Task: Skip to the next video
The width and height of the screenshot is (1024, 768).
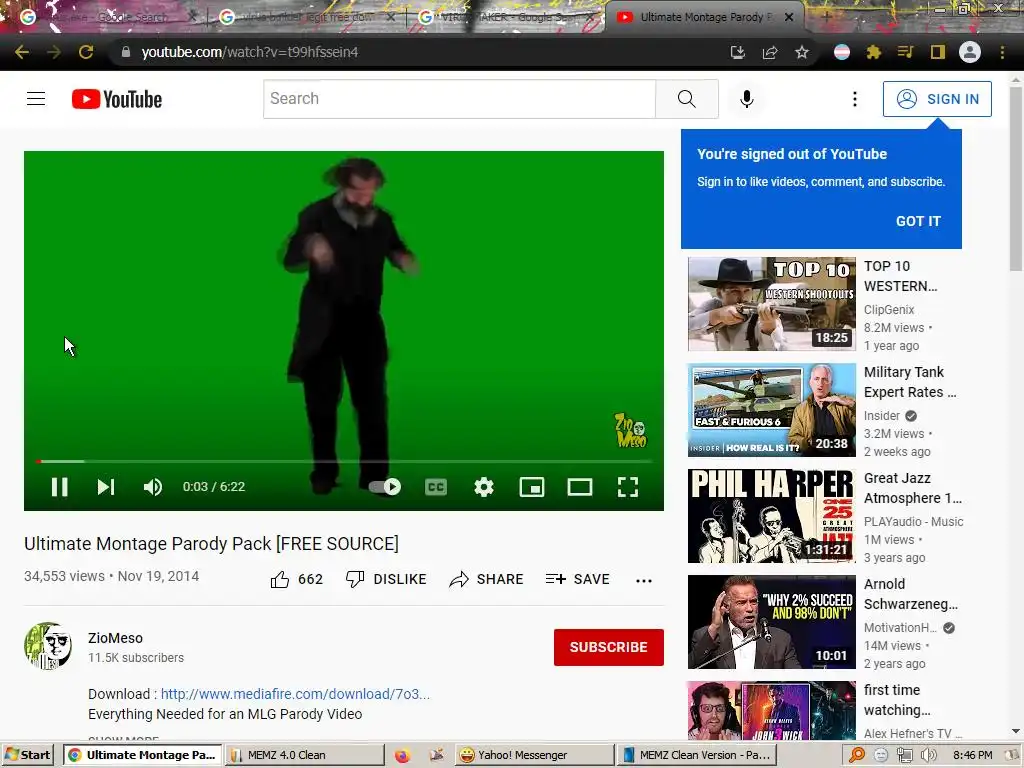Action: click(105, 487)
